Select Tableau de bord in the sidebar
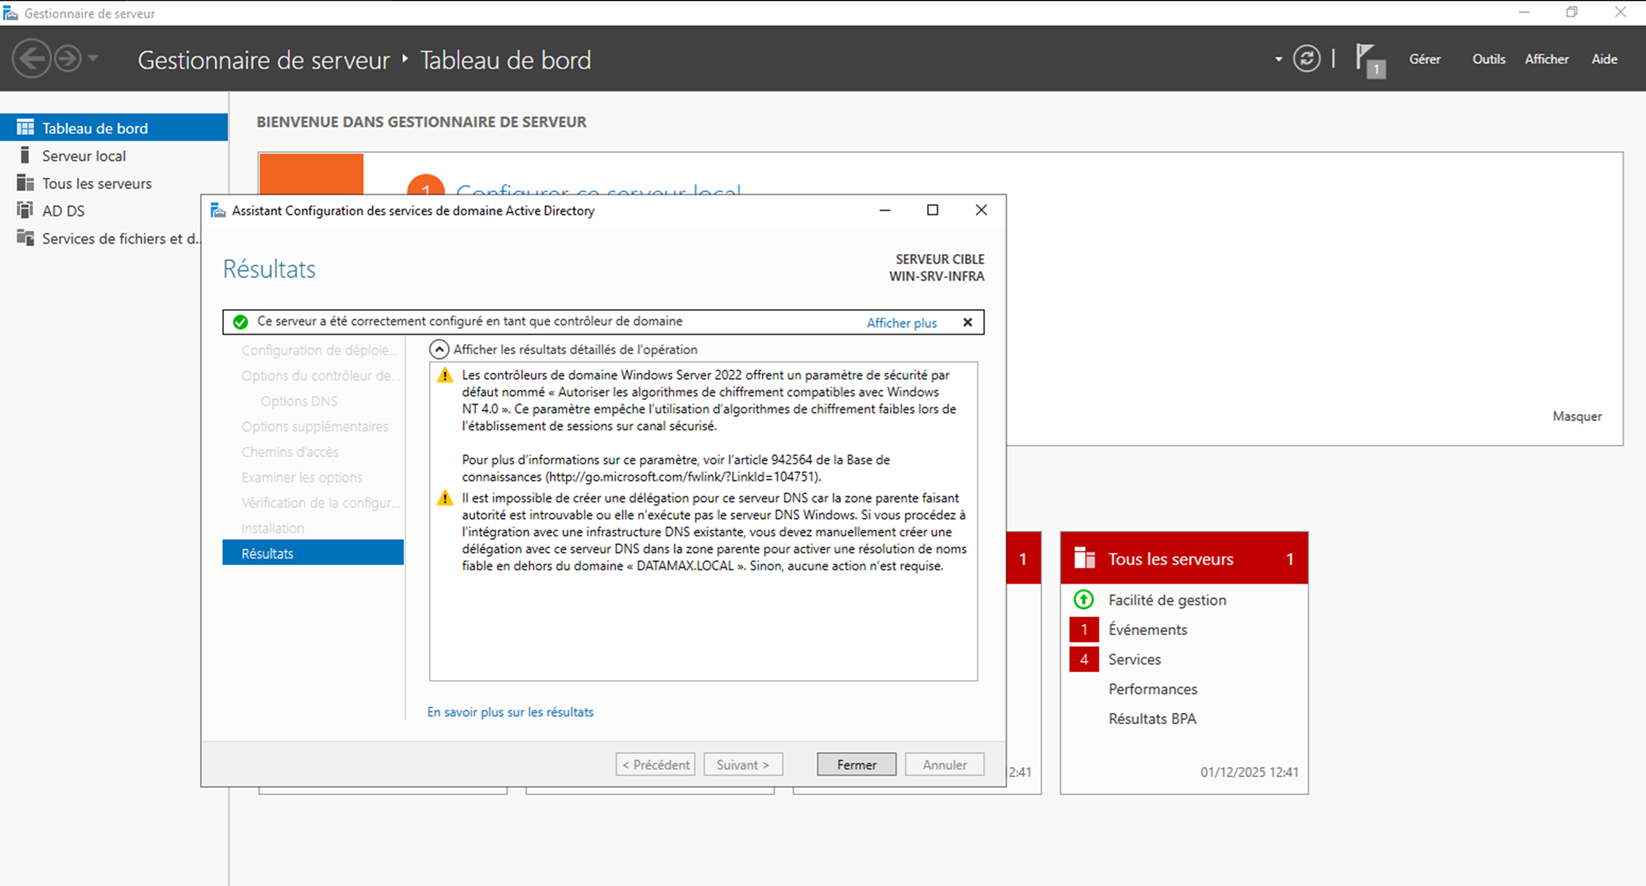 point(114,127)
